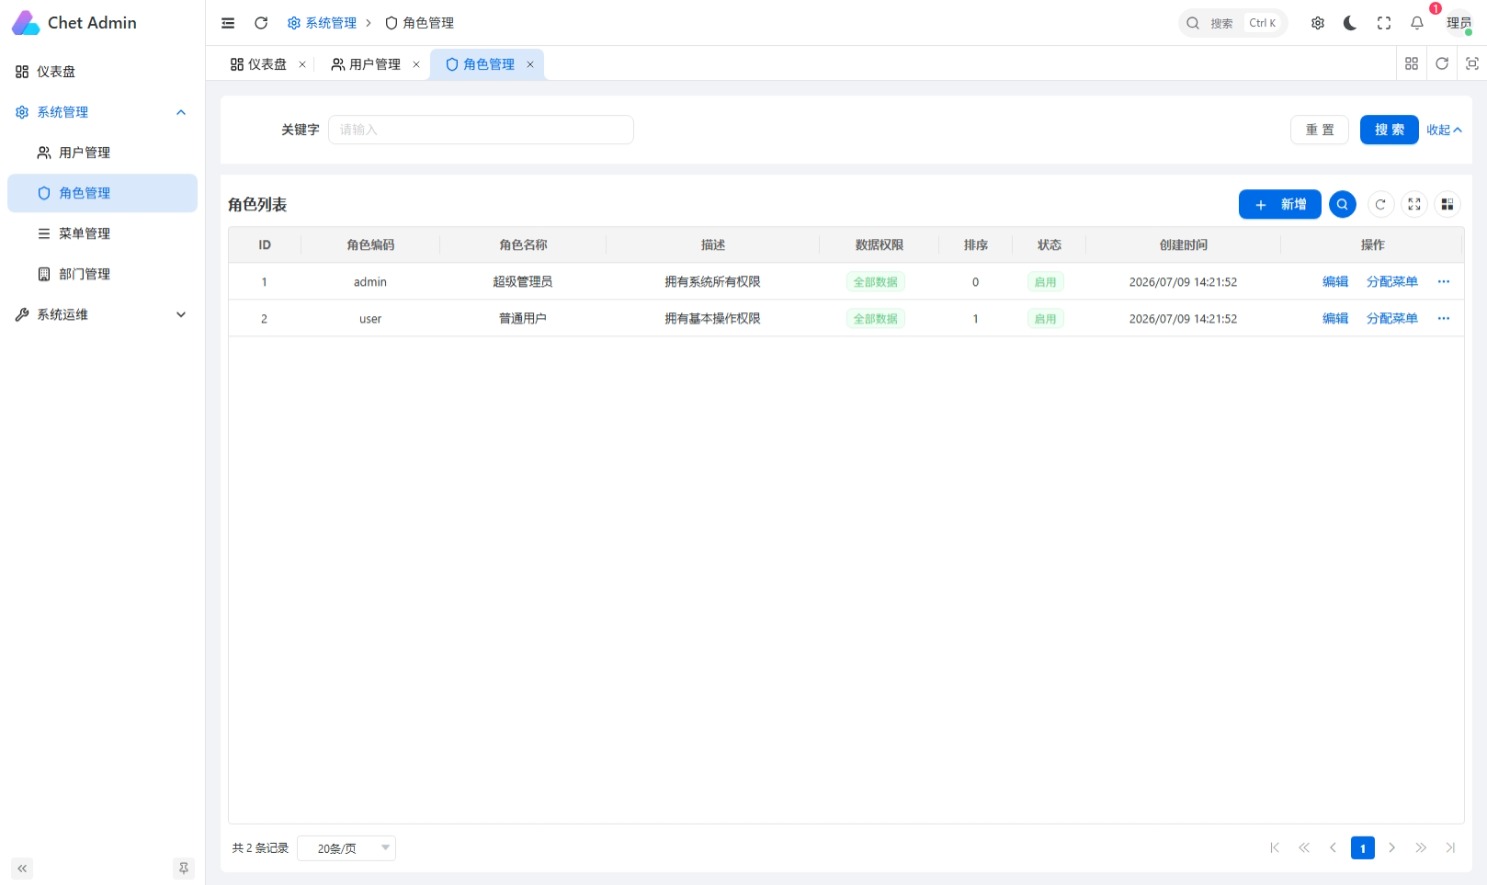
Task: Click 分配菜单 for the admin role
Action: (1392, 282)
